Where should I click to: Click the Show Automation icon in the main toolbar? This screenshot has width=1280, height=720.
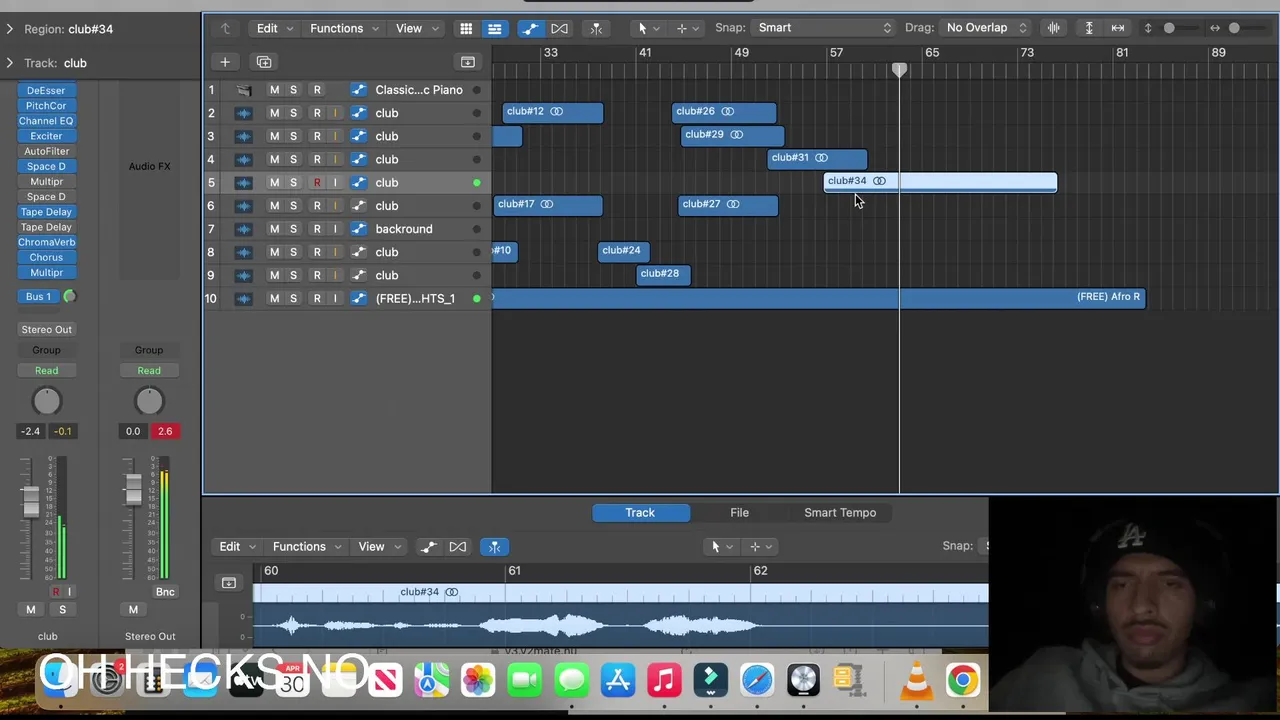[x=530, y=28]
